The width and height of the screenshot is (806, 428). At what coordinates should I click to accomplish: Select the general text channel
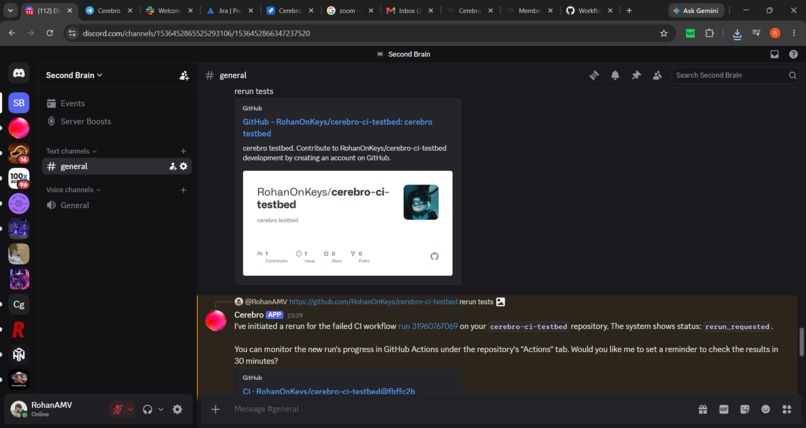tap(117, 166)
